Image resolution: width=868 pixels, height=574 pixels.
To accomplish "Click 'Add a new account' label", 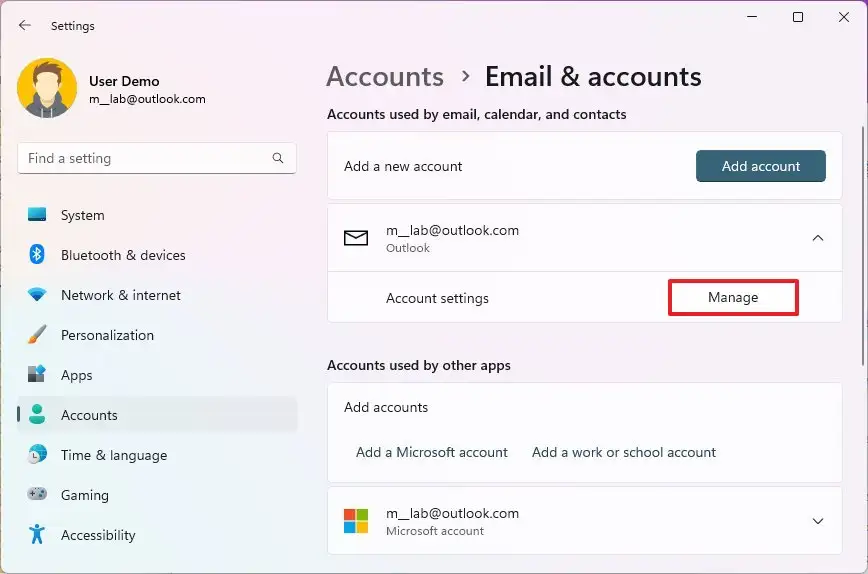I will pos(403,166).
